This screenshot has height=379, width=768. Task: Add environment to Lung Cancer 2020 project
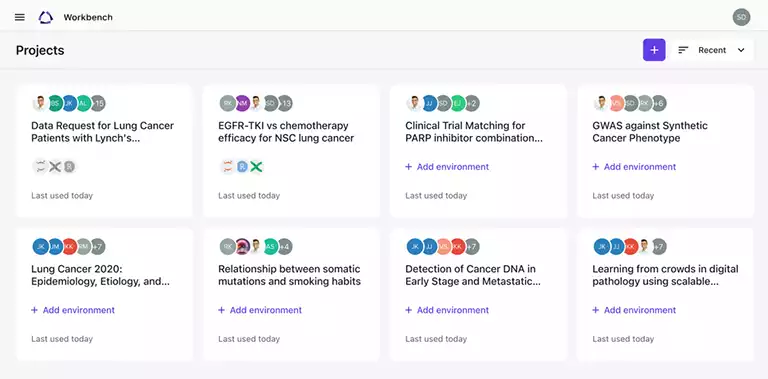point(73,310)
